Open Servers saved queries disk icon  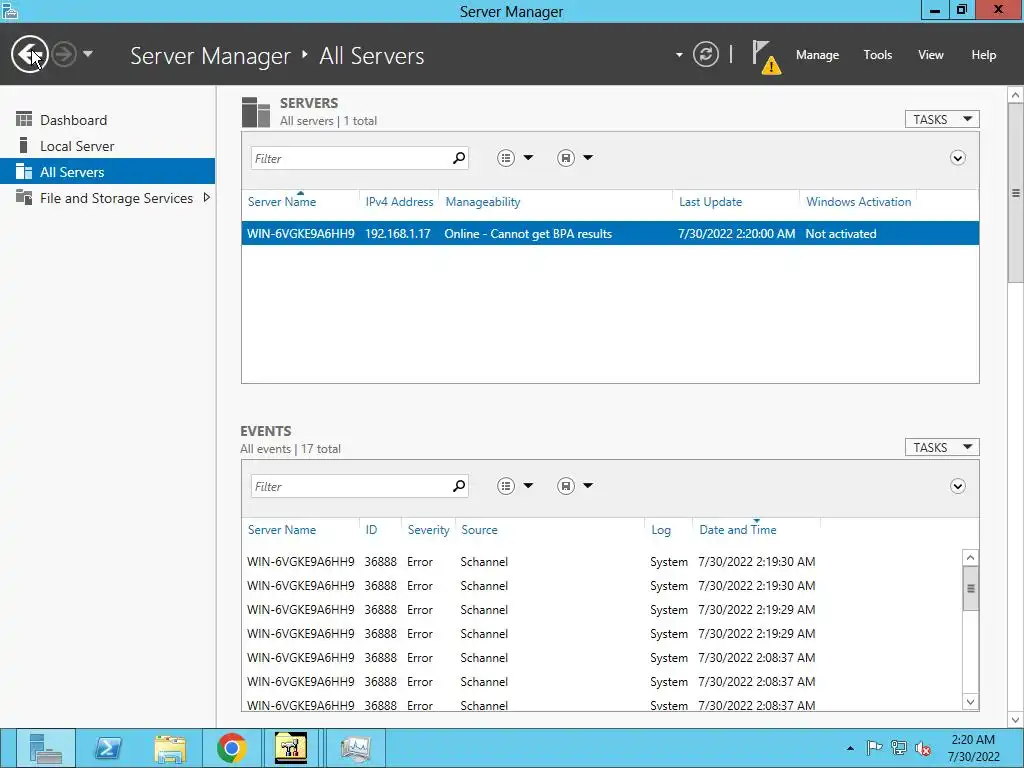(566, 157)
